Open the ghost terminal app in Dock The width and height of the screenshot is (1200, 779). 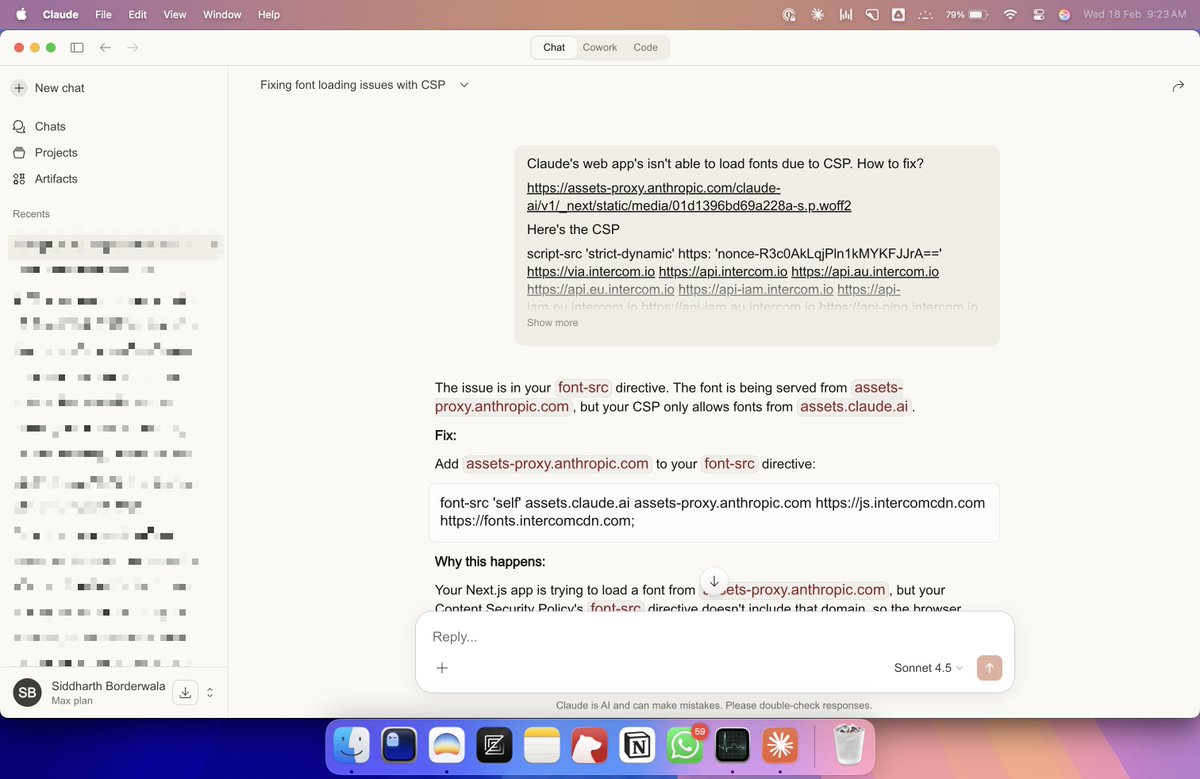coord(399,745)
